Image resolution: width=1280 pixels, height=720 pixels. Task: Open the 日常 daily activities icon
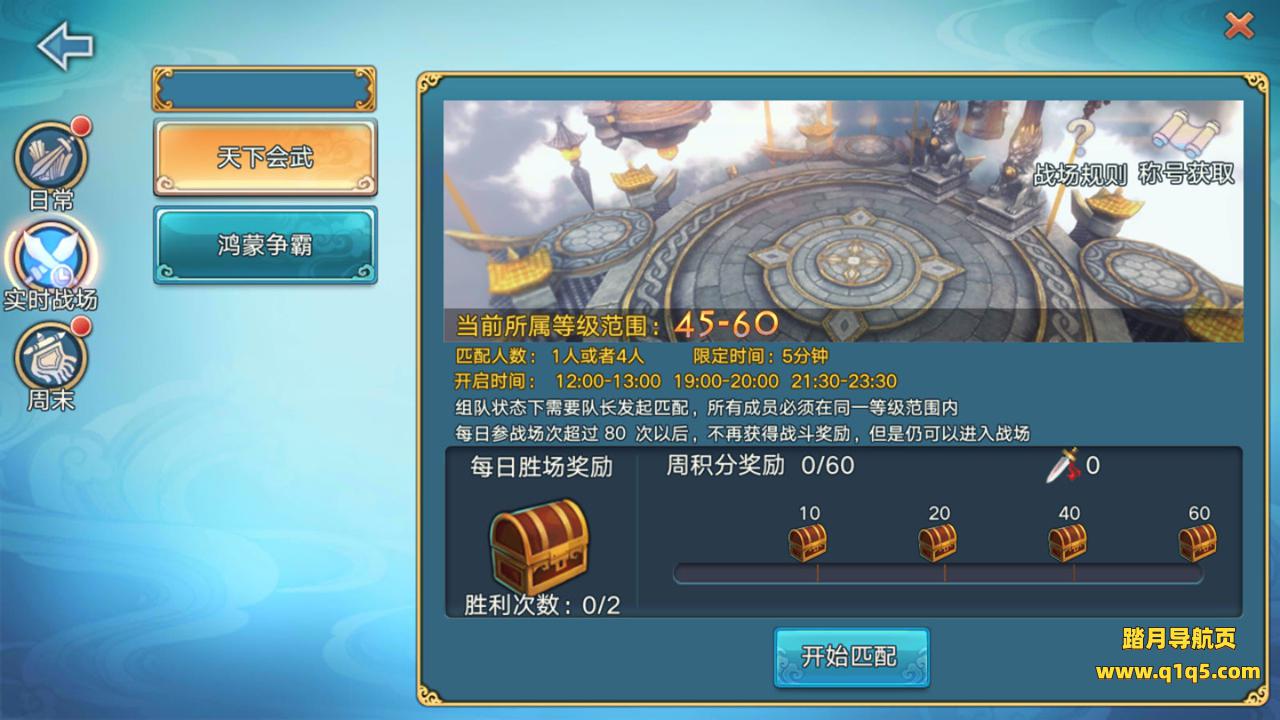click(51, 156)
